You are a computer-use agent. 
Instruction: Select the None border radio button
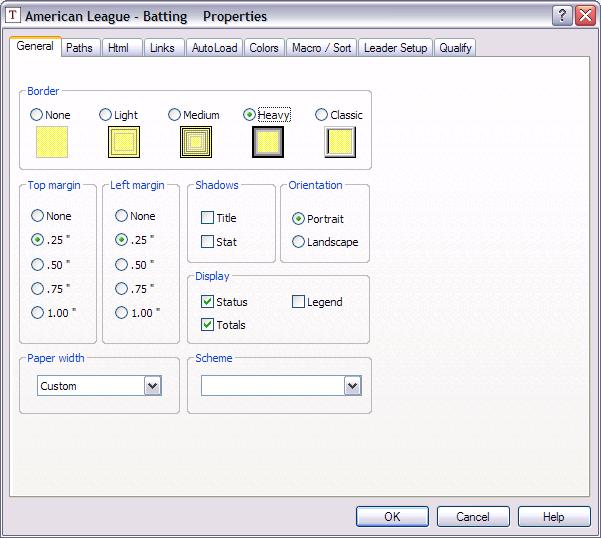(x=36, y=115)
